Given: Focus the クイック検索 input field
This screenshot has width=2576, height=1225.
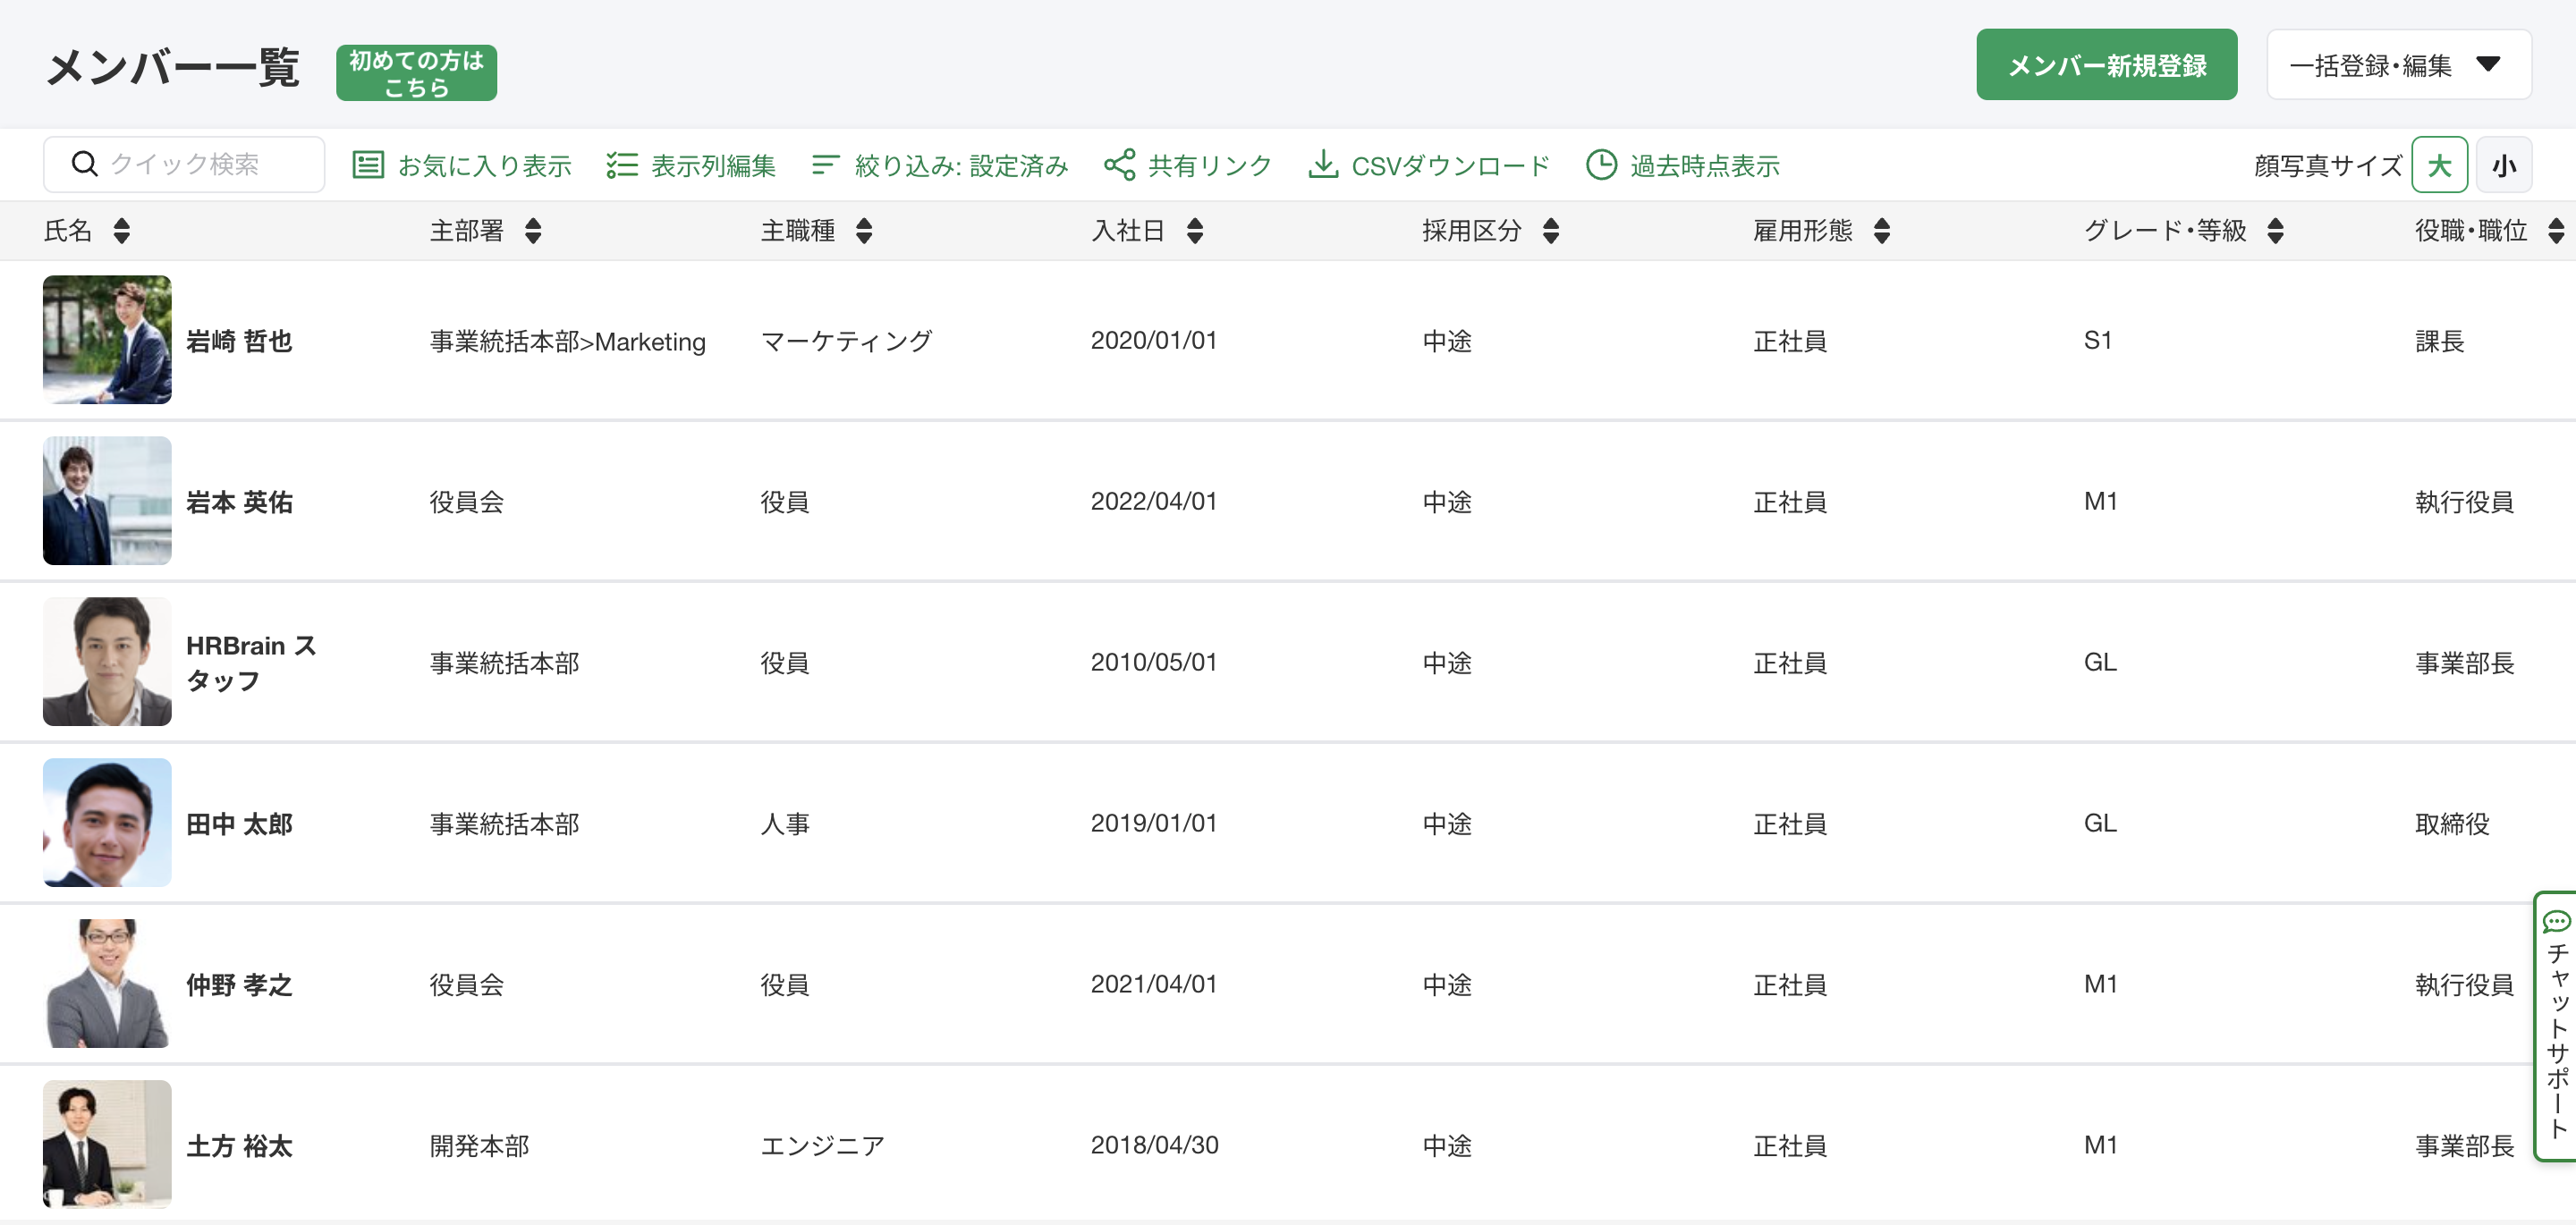Looking at the screenshot, I should [x=184, y=164].
